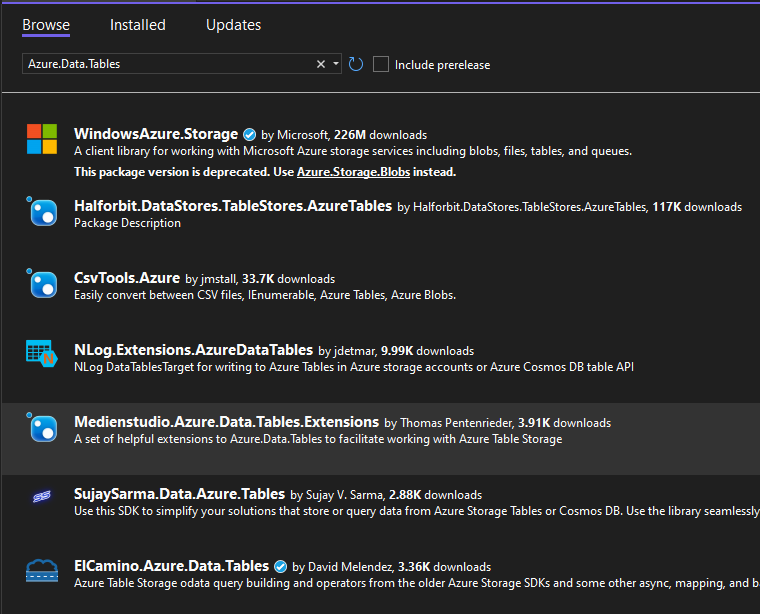This screenshot has width=760, height=614.
Task: Select the Halforbit.DataStores.TableStores.AzureTables package title
Action: [x=233, y=206]
